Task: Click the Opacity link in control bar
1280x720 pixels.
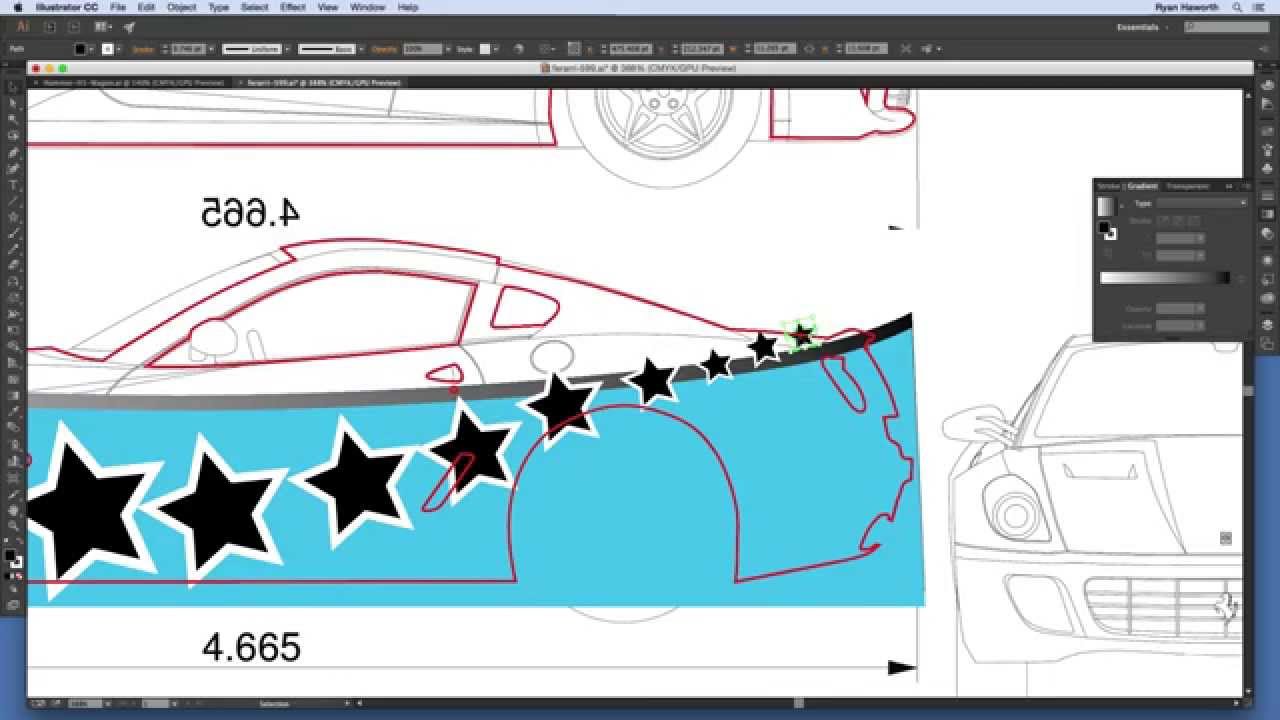Action: [x=385, y=48]
